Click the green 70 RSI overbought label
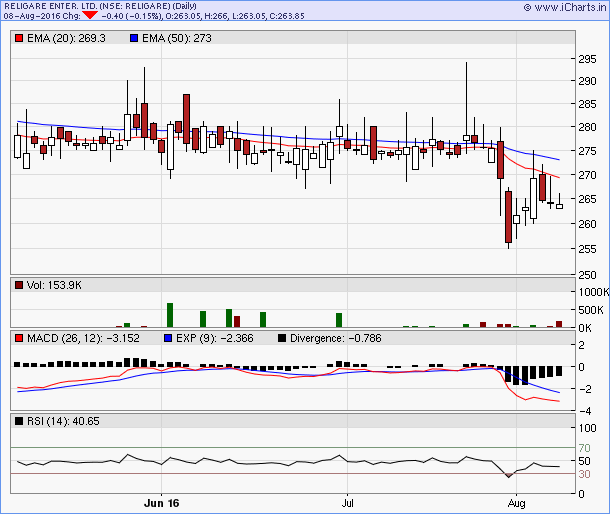Viewport: 610px width, 514px height. tap(584, 448)
